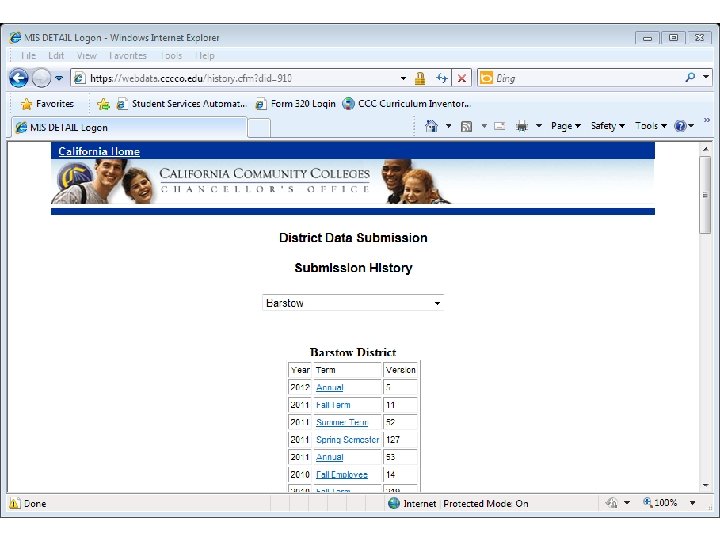Image resolution: width=720 pixels, height=540 pixels.
Task: Click Internet Protected Mode status text
Action: pyautogui.click(x=466, y=504)
